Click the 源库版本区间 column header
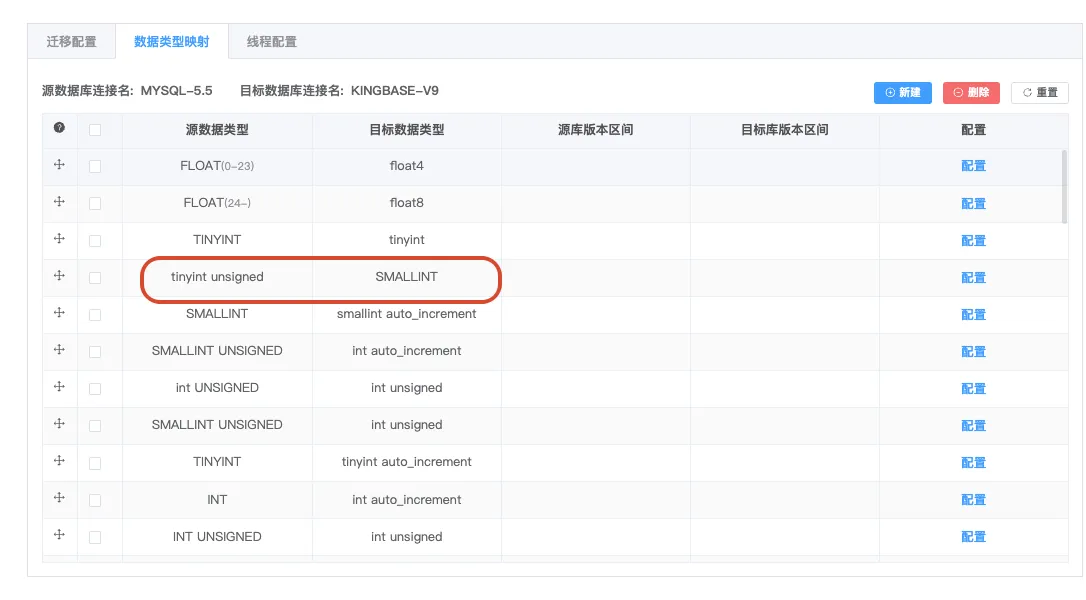 596,130
